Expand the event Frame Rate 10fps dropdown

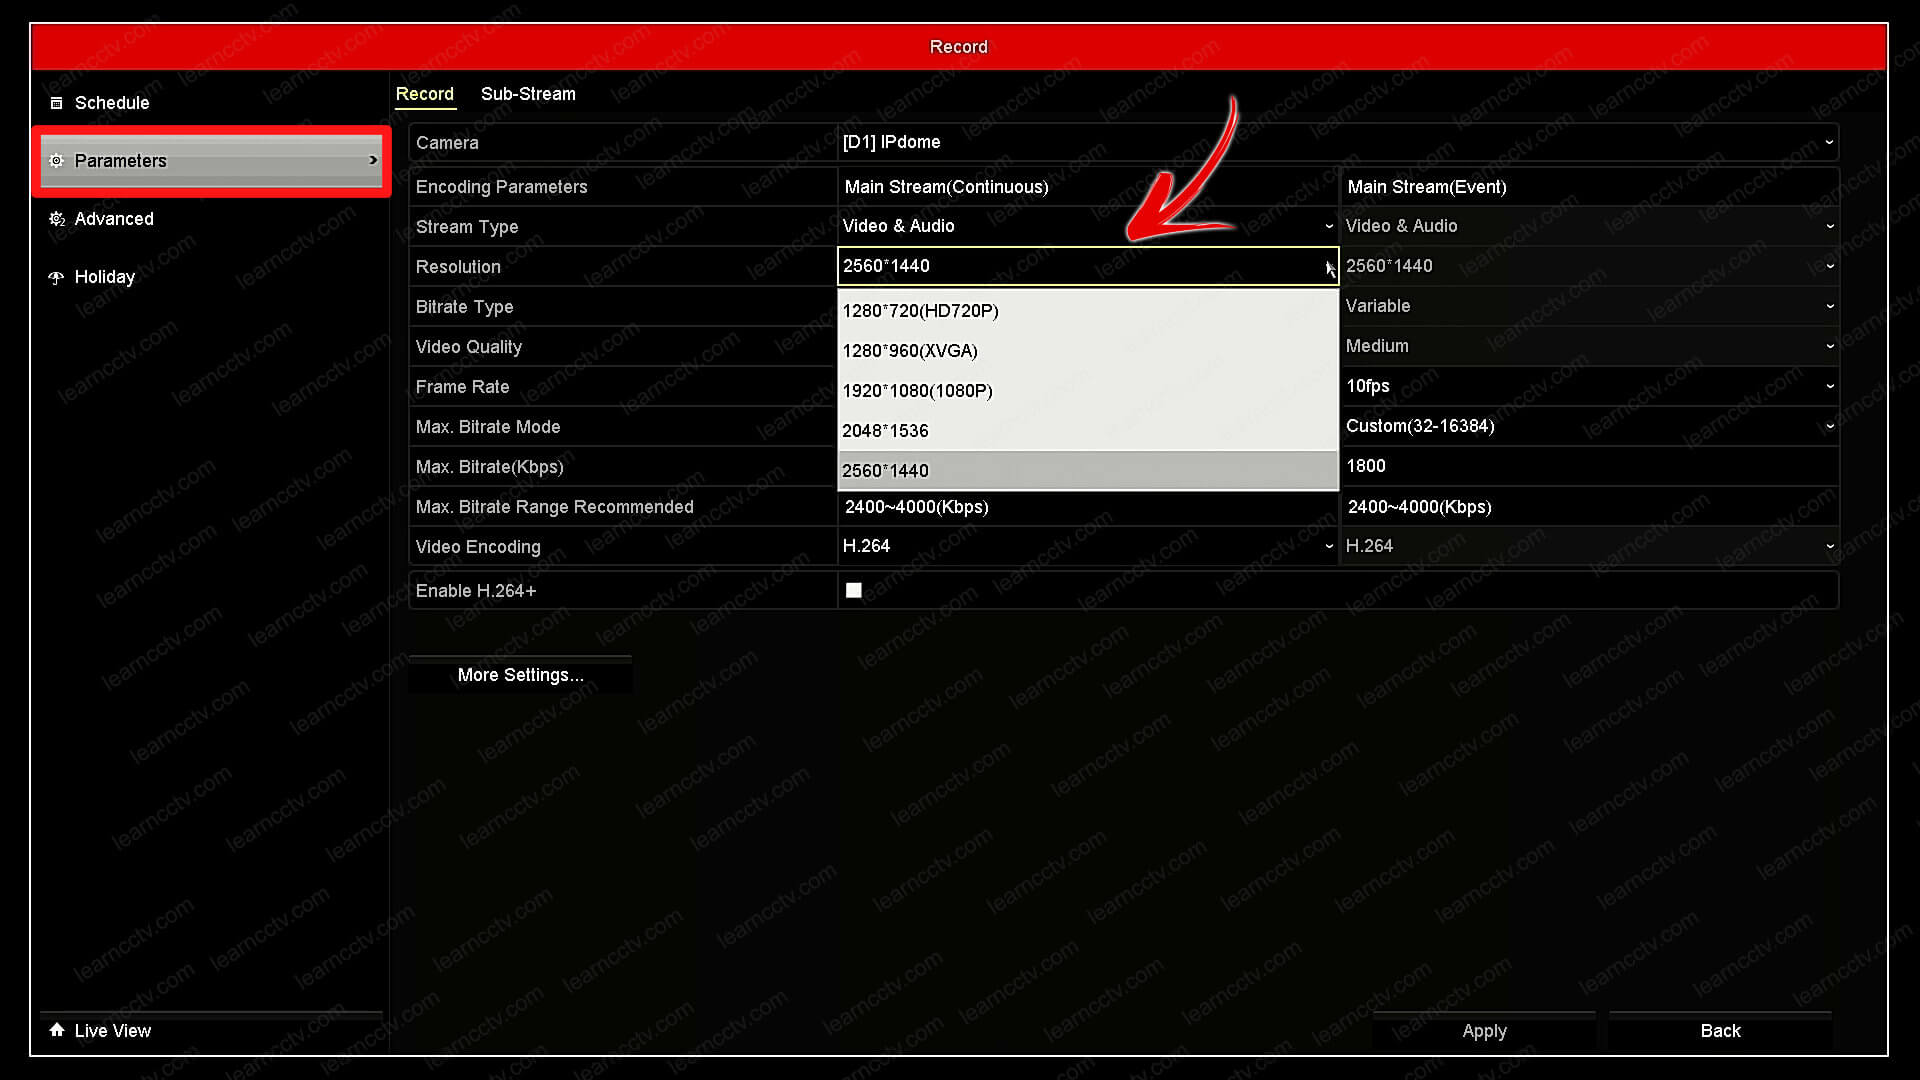point(1588,386)
